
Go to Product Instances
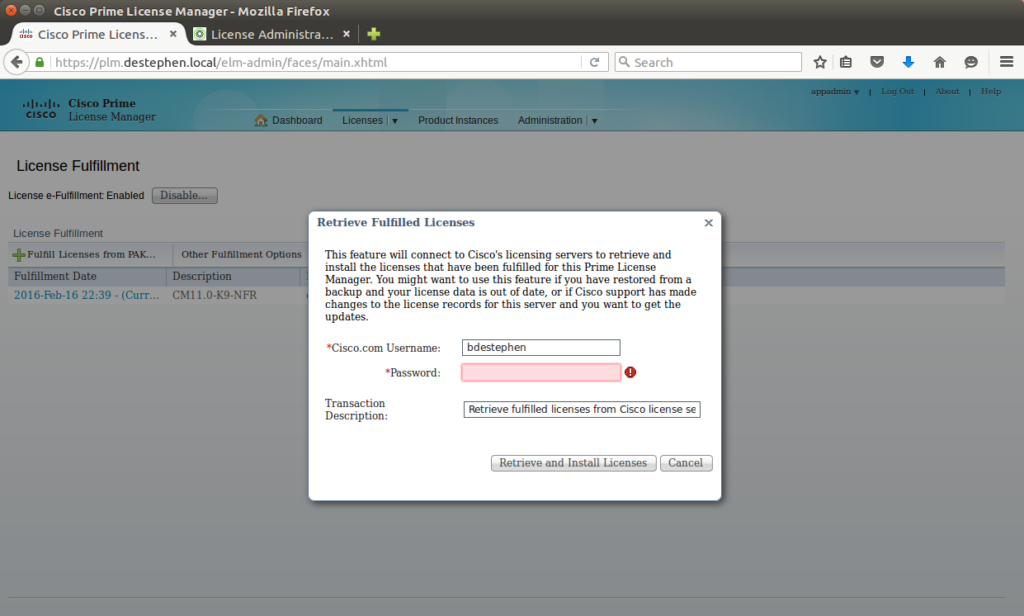pos(458,120)
